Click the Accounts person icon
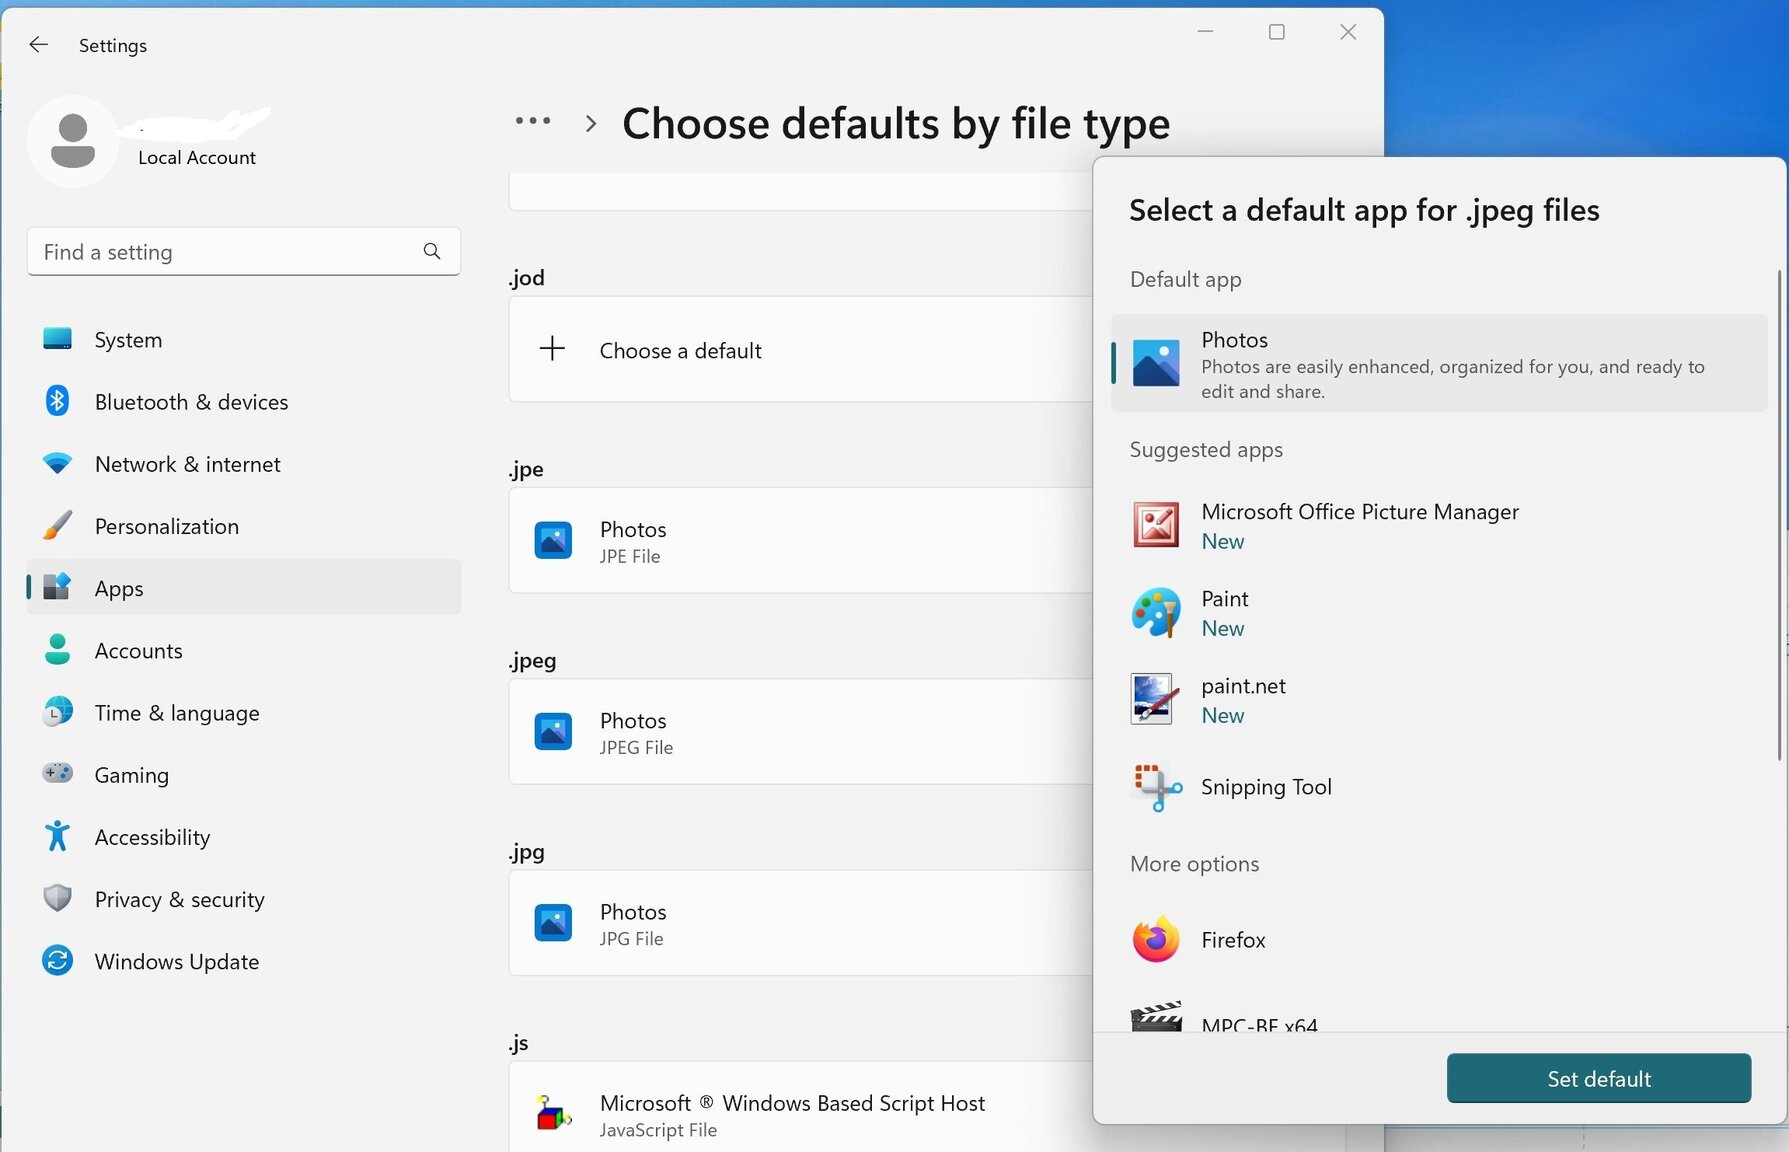The image size is (1789, 1152). point(58,649)
